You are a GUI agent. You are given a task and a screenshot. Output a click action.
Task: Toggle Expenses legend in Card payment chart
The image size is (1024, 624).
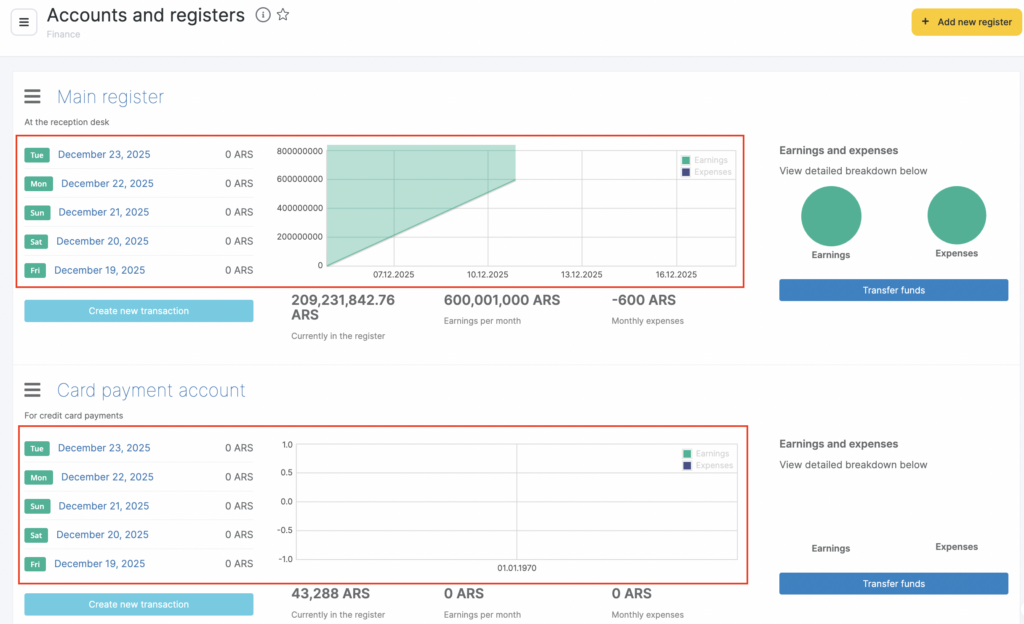pyautogui.click(x=706, y=466)
